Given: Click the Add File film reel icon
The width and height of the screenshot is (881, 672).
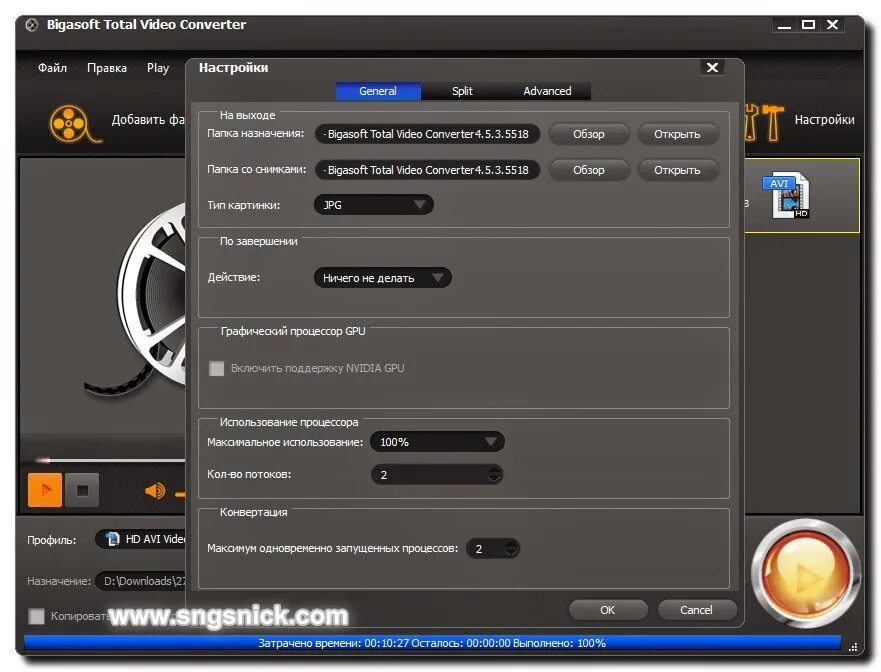Looking at the screenshot, I should [x=74, y=124].
